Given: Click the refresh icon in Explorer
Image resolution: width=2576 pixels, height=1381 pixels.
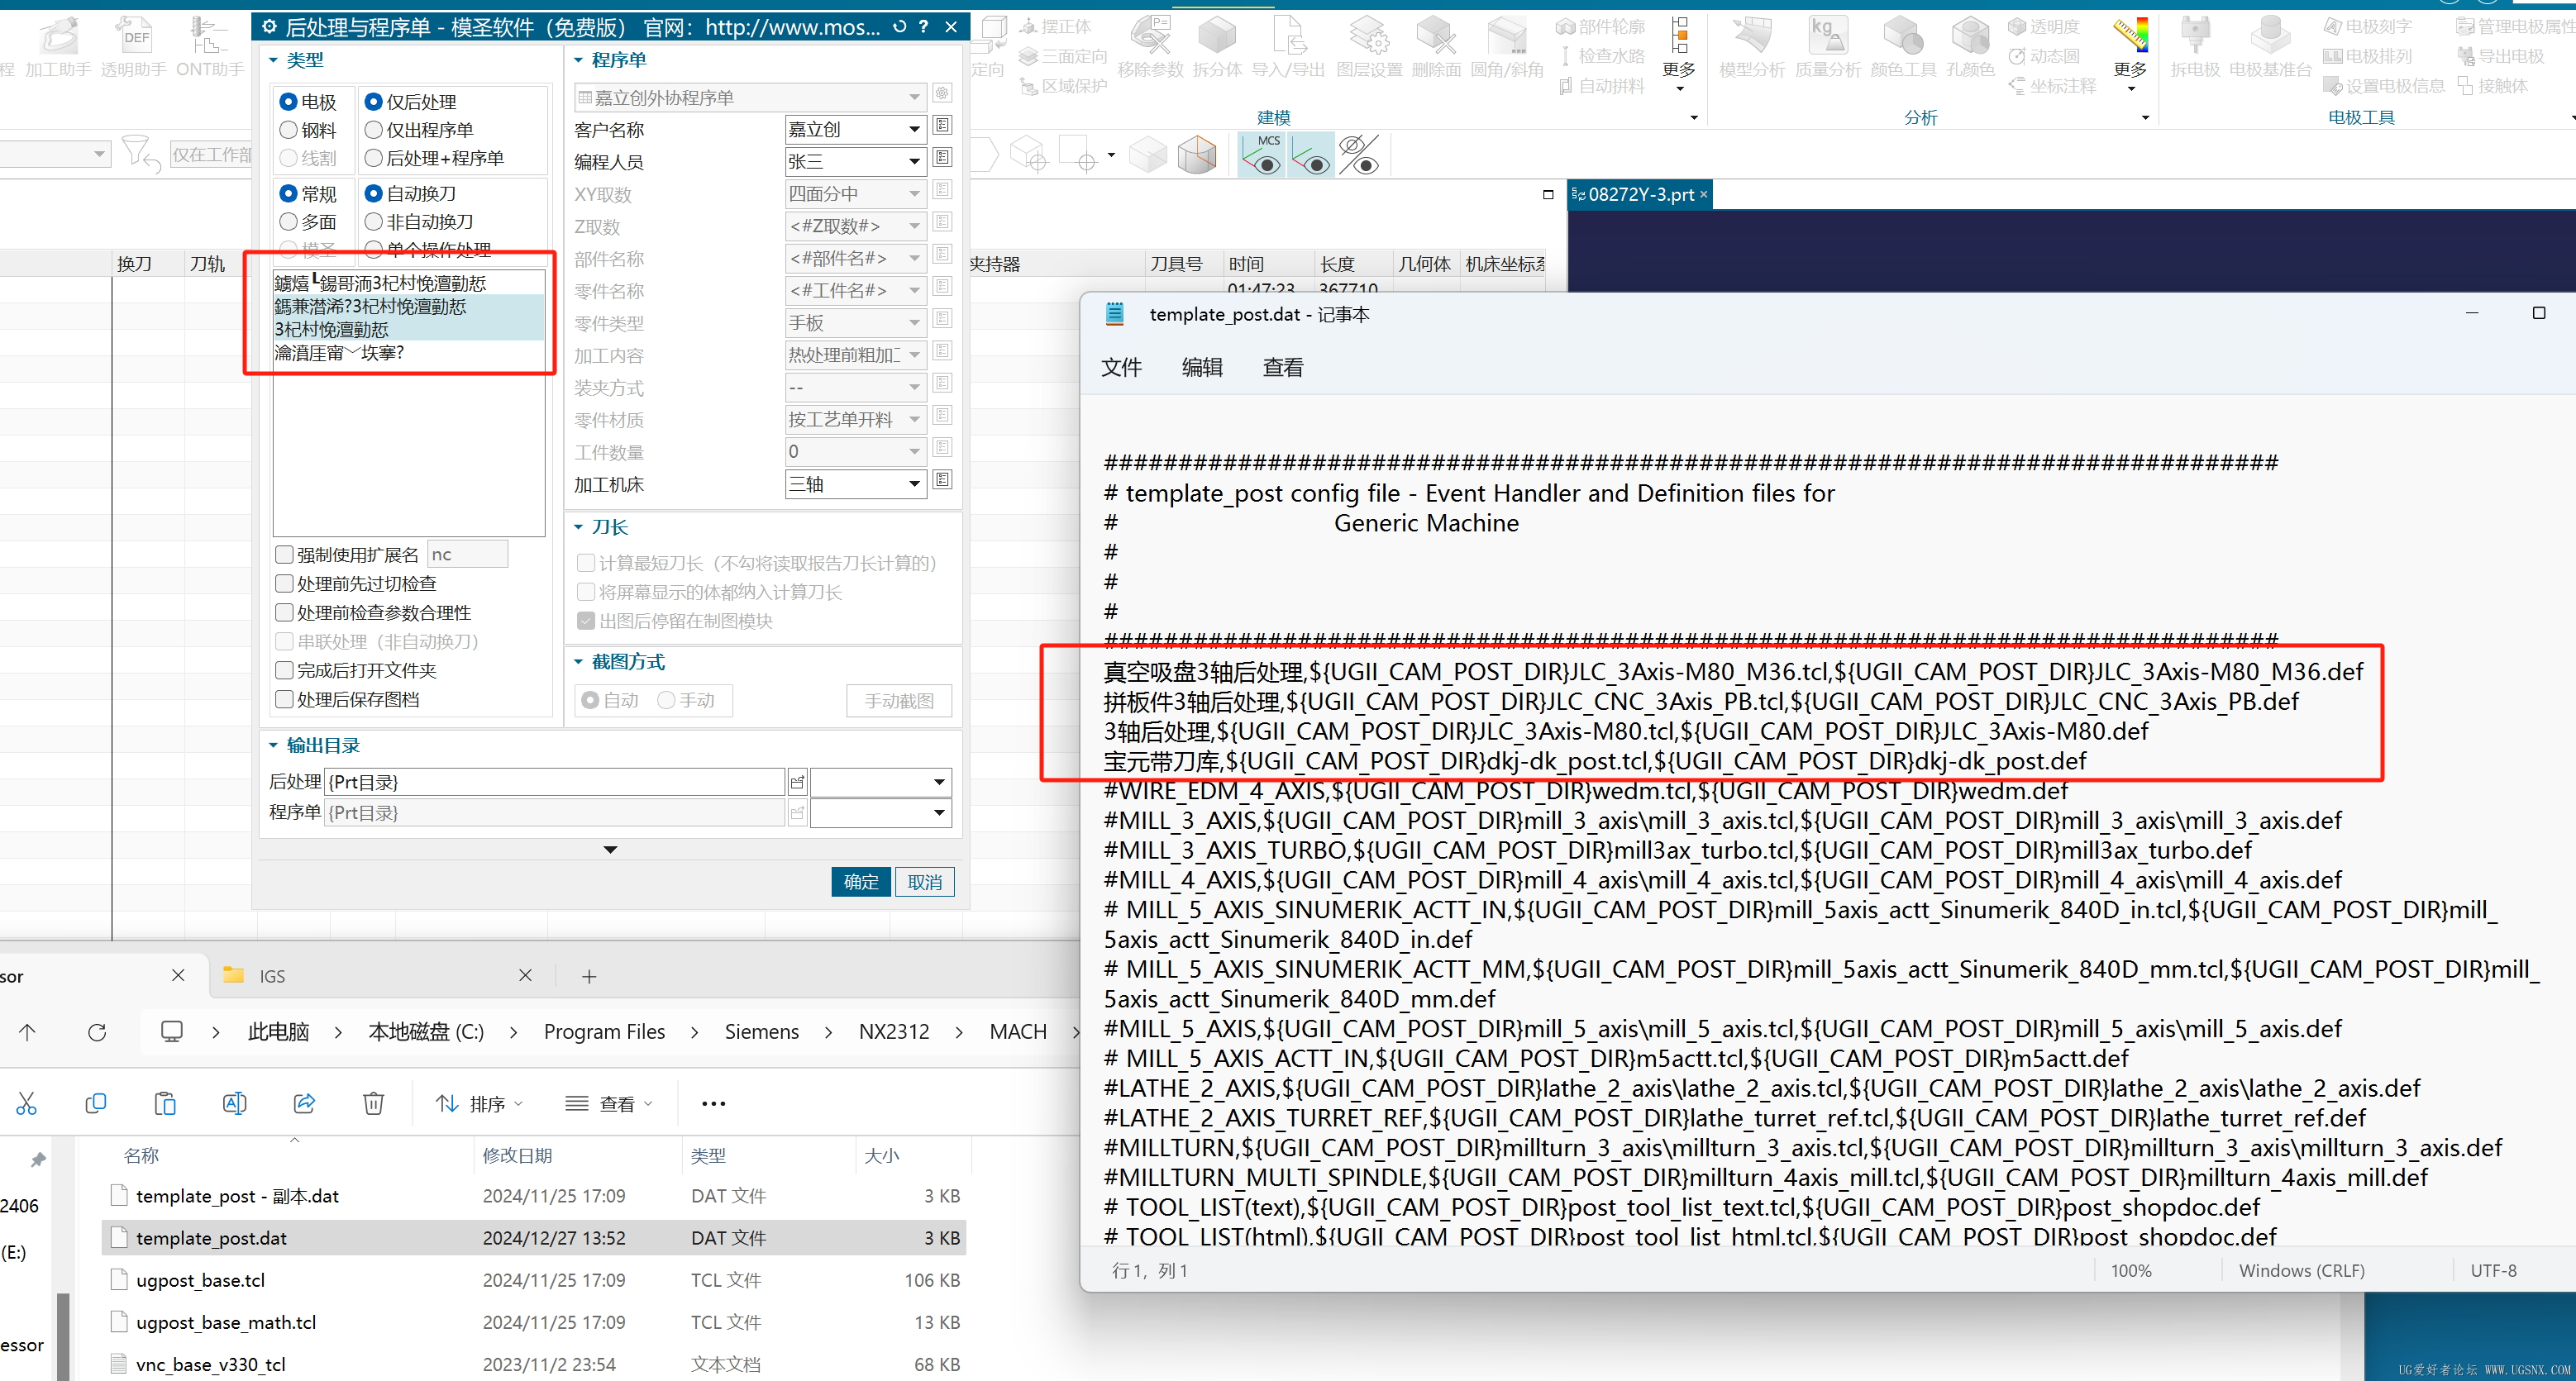Looking at the screenshot, I should click(97, 1032).
